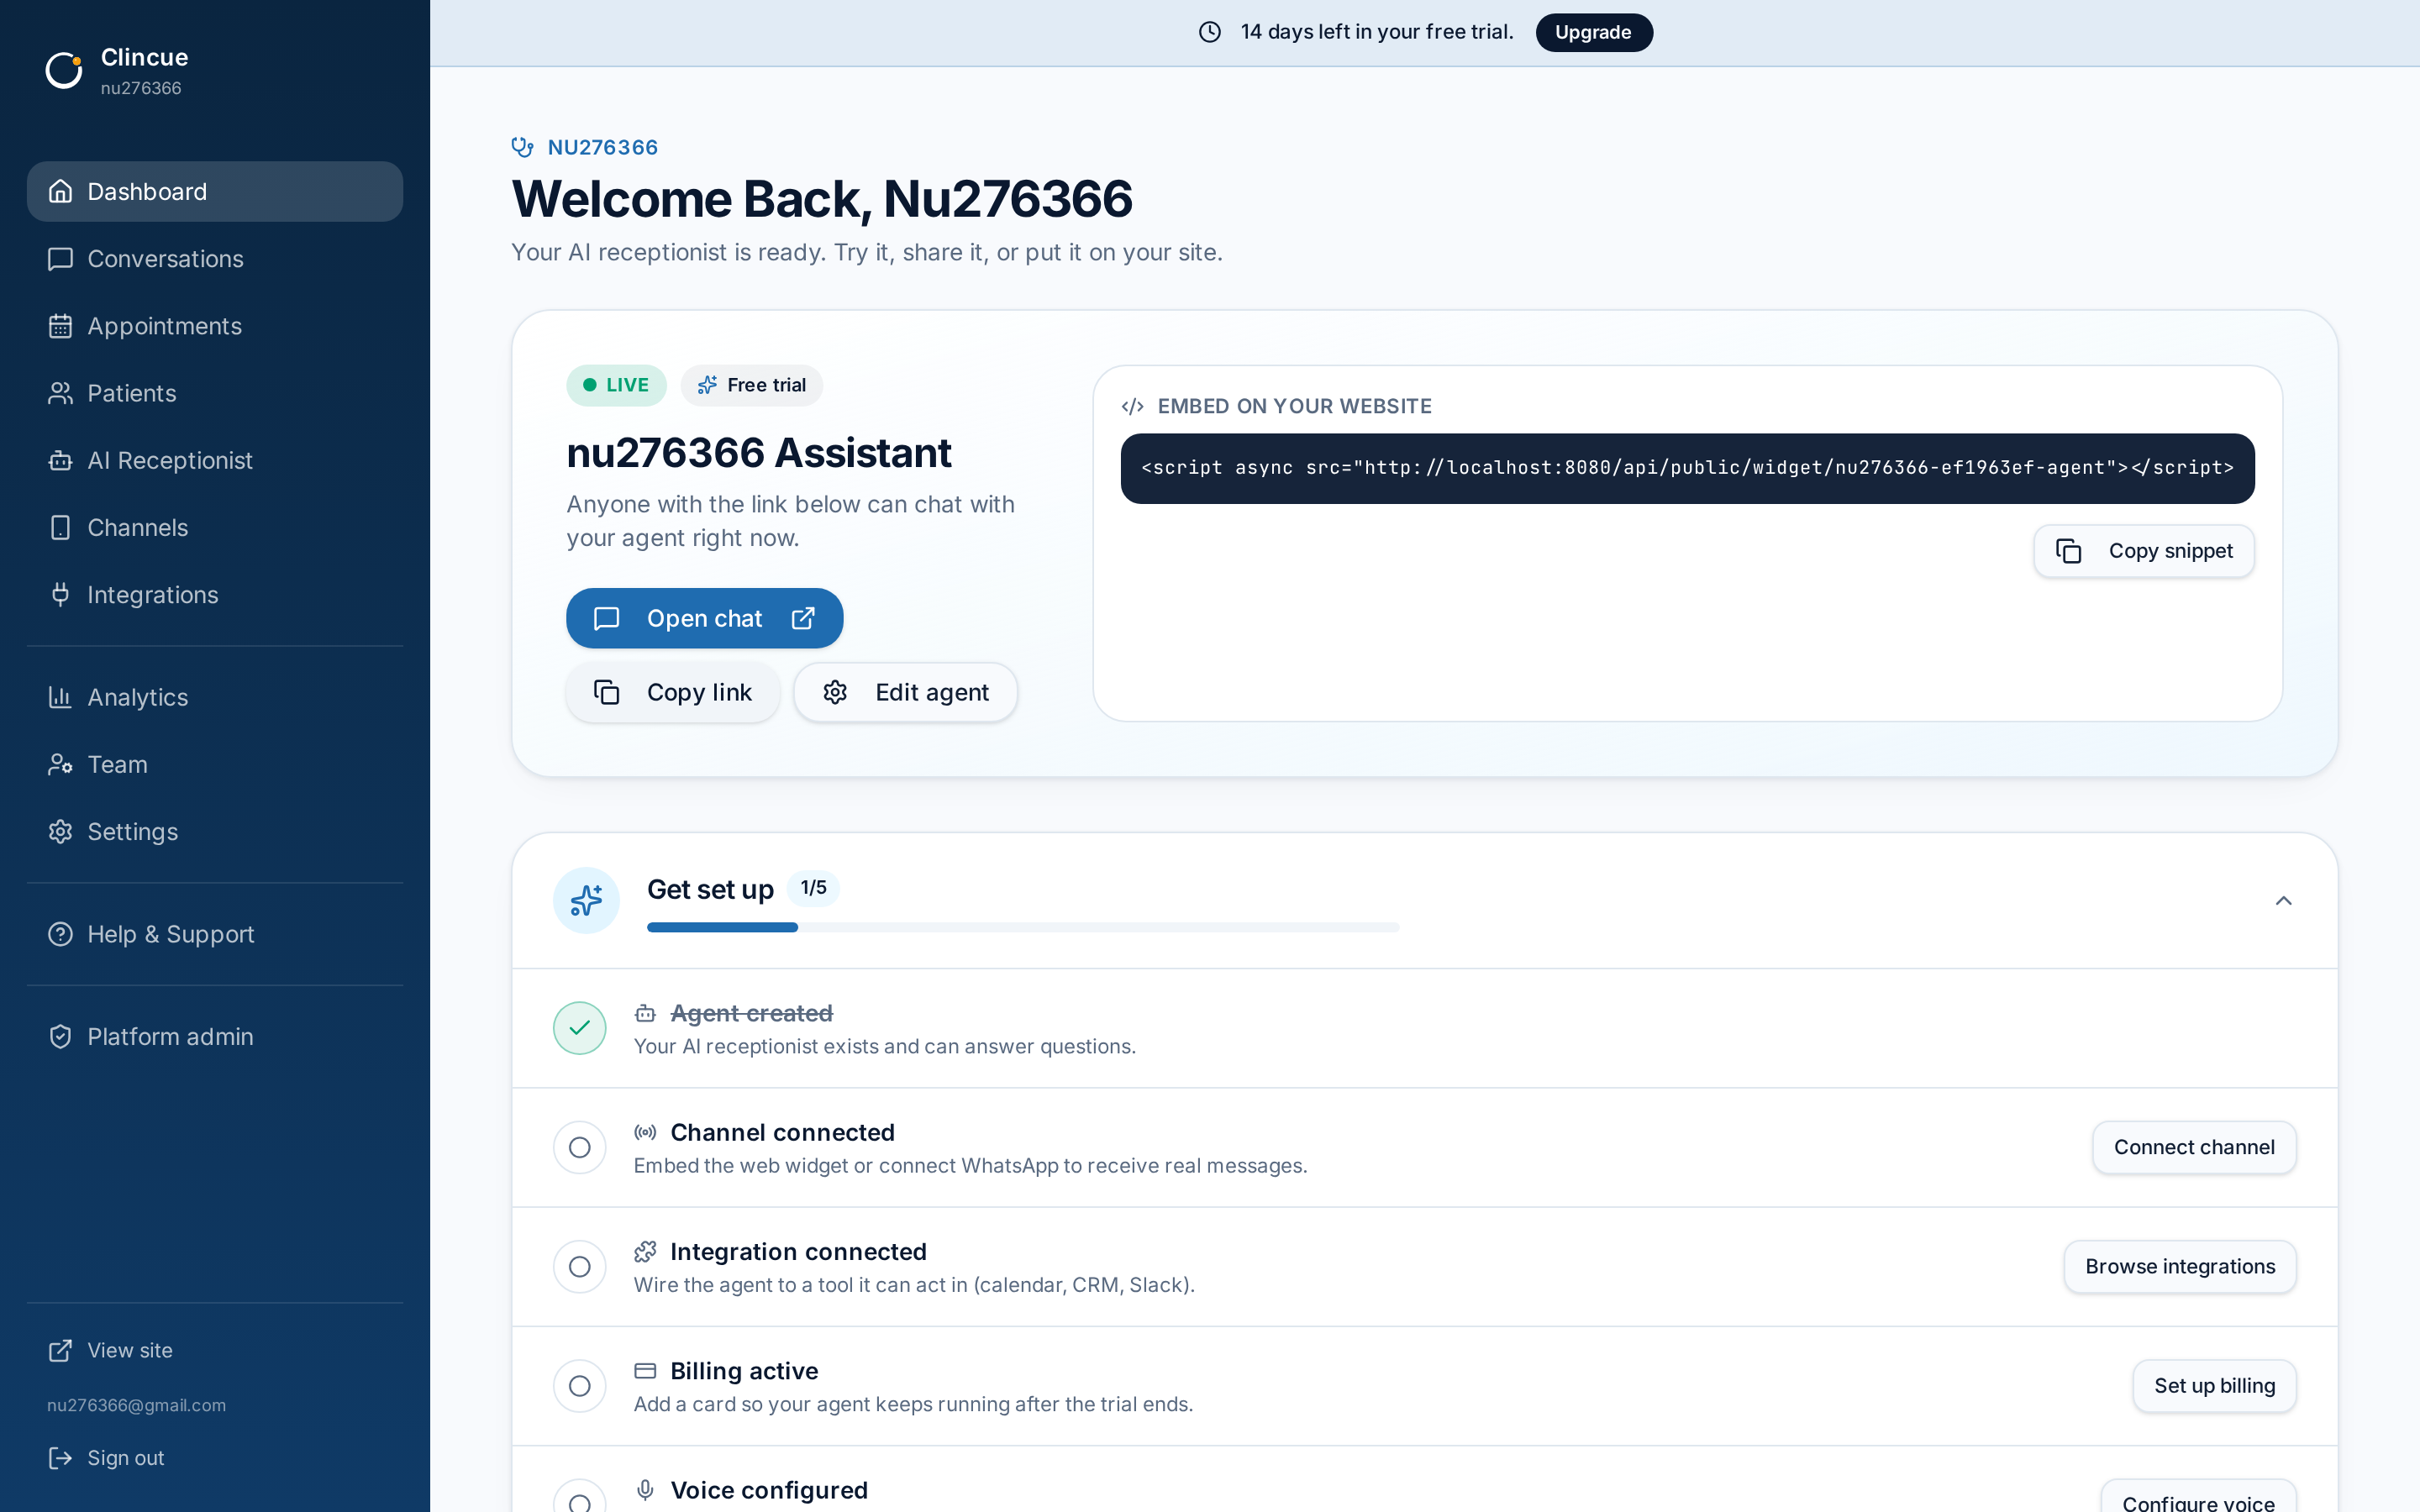Mark the Integration connected step circle
Screen dimensions: 2420x1512
point(580,1266)
